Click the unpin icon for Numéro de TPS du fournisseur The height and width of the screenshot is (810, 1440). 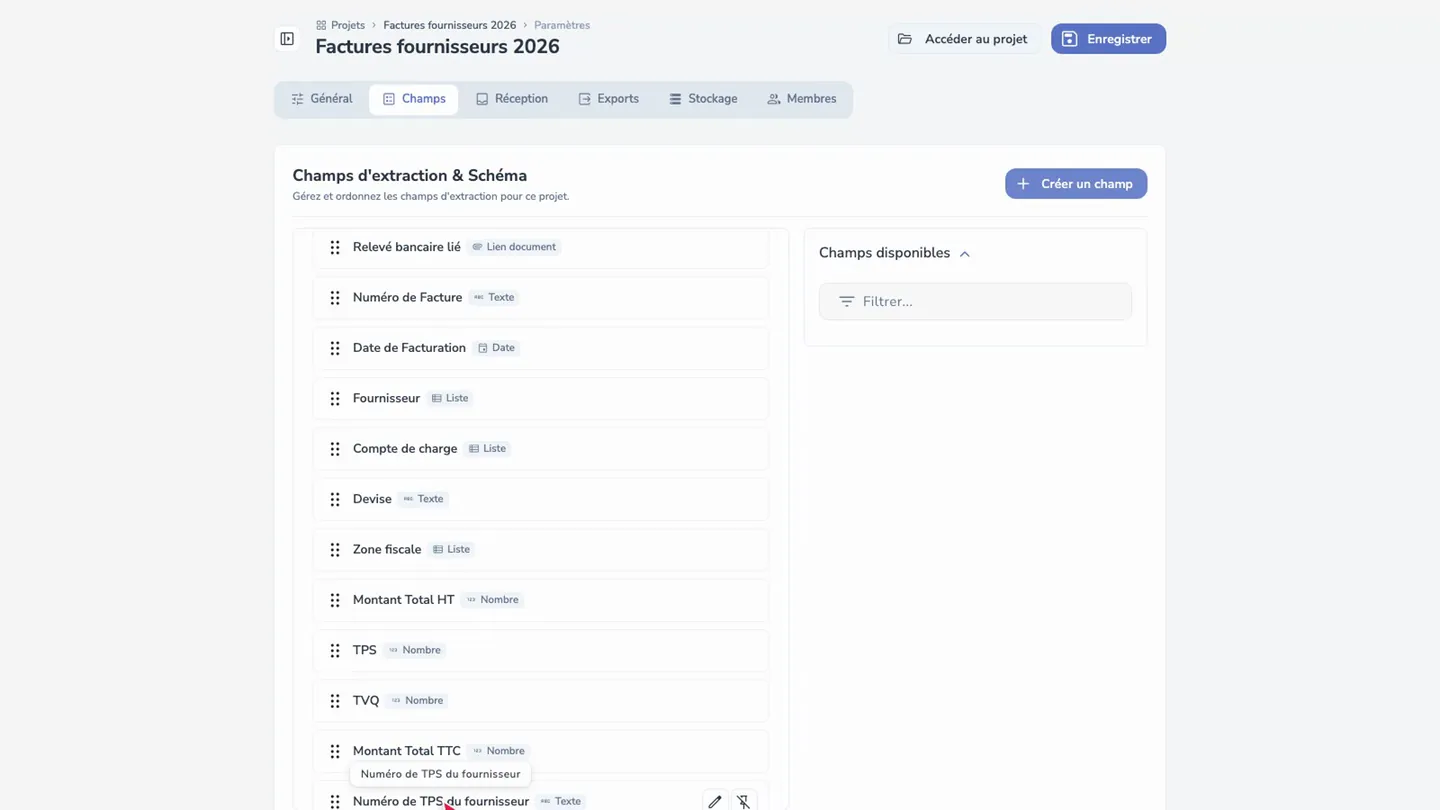coord(743,801)
